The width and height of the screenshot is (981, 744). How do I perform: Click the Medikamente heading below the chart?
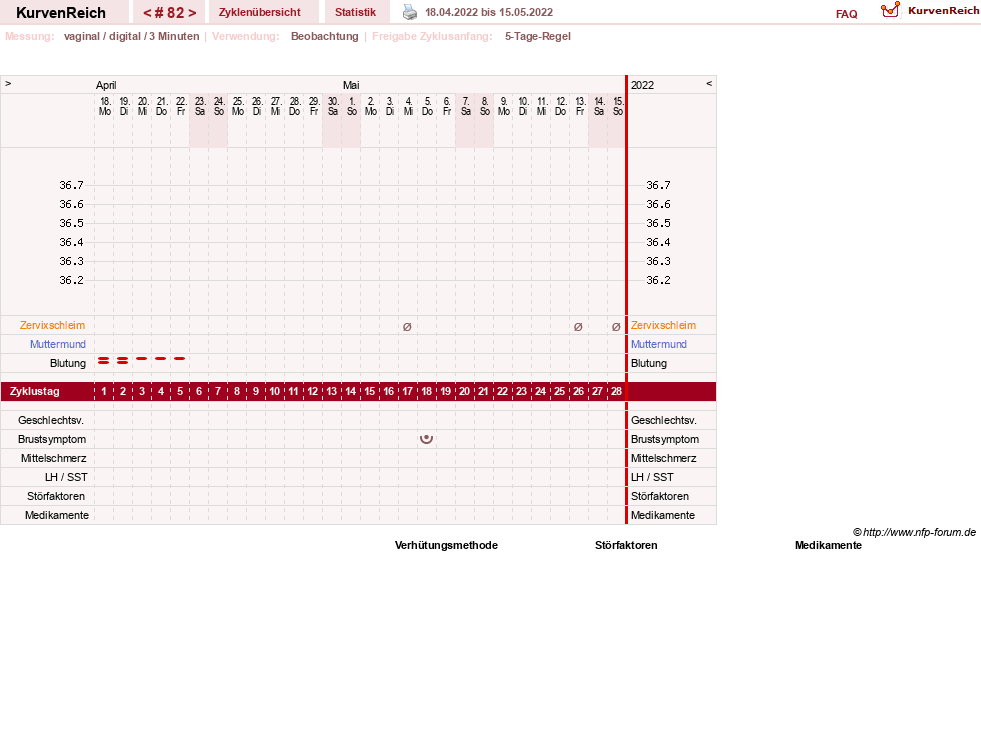point(828,545)
